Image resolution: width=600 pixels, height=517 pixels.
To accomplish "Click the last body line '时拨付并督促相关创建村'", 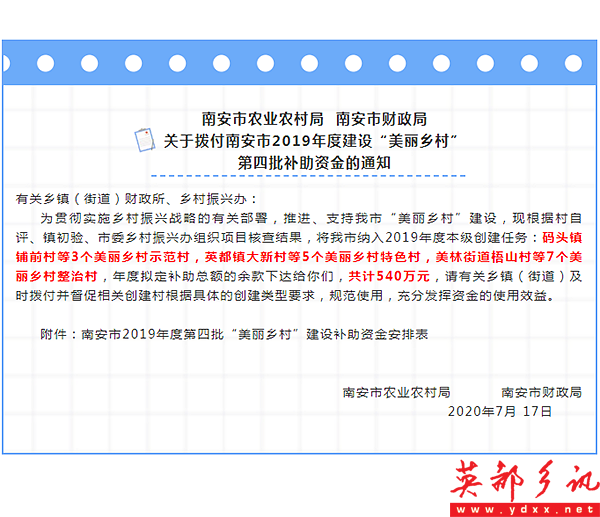I will (x=285, y=296).
